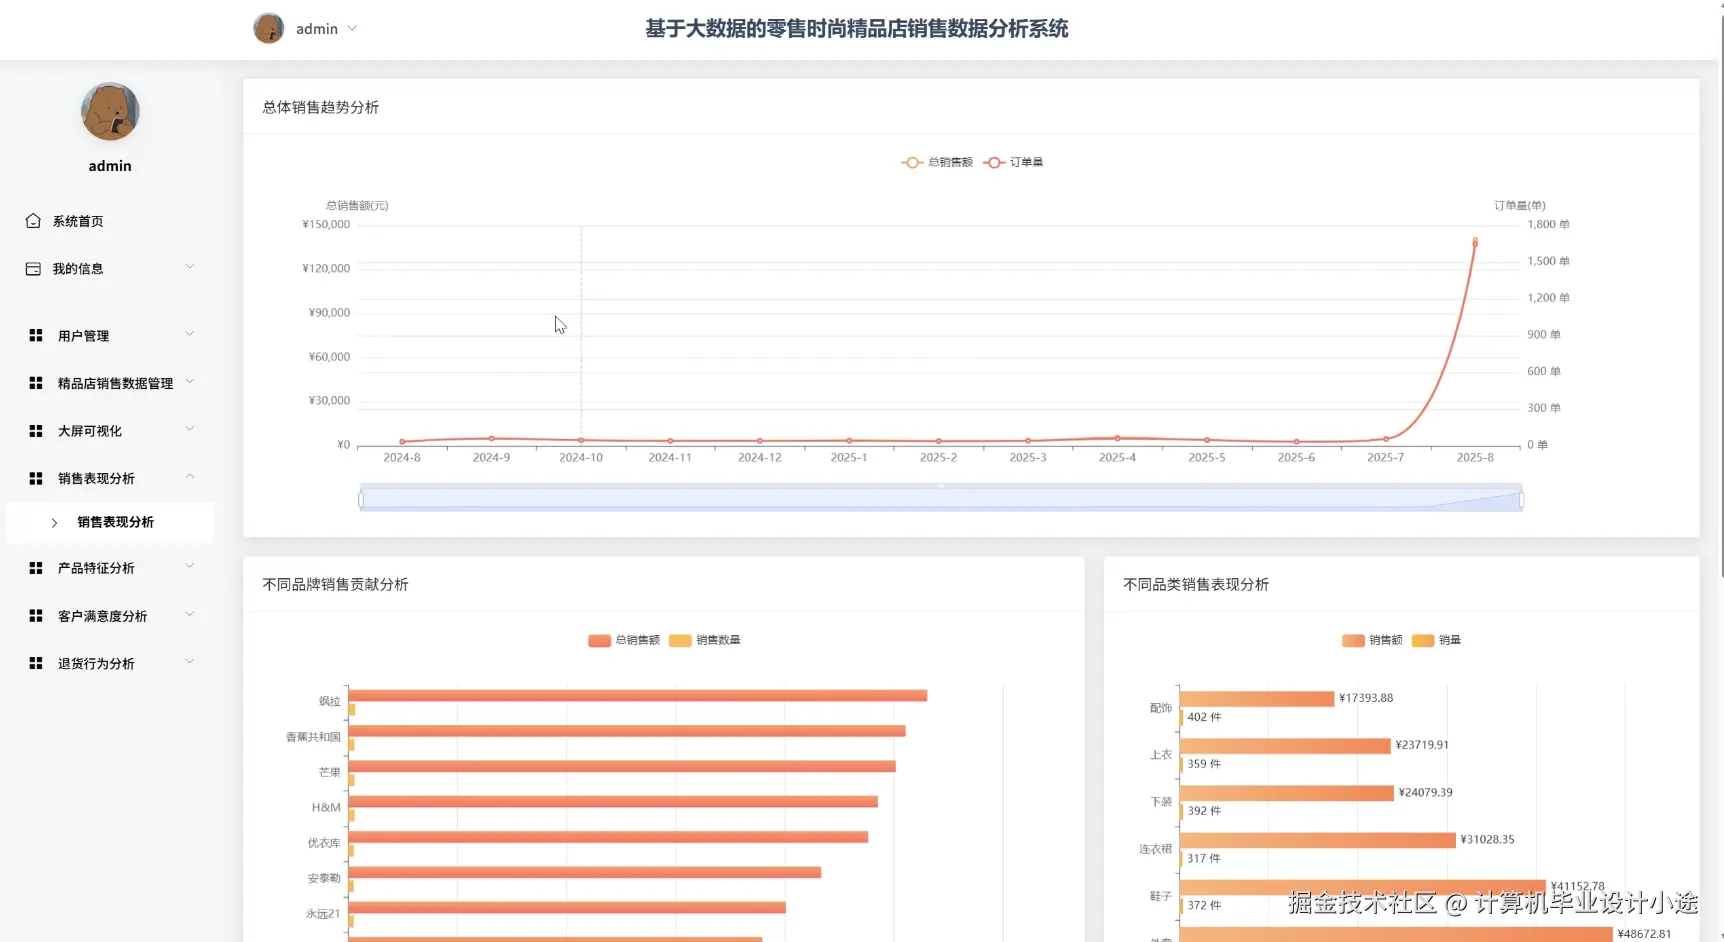Click the 402 件 quantity label
Screen dimensions: 1724x942
pyautogui.click(x=1204, y=717)
